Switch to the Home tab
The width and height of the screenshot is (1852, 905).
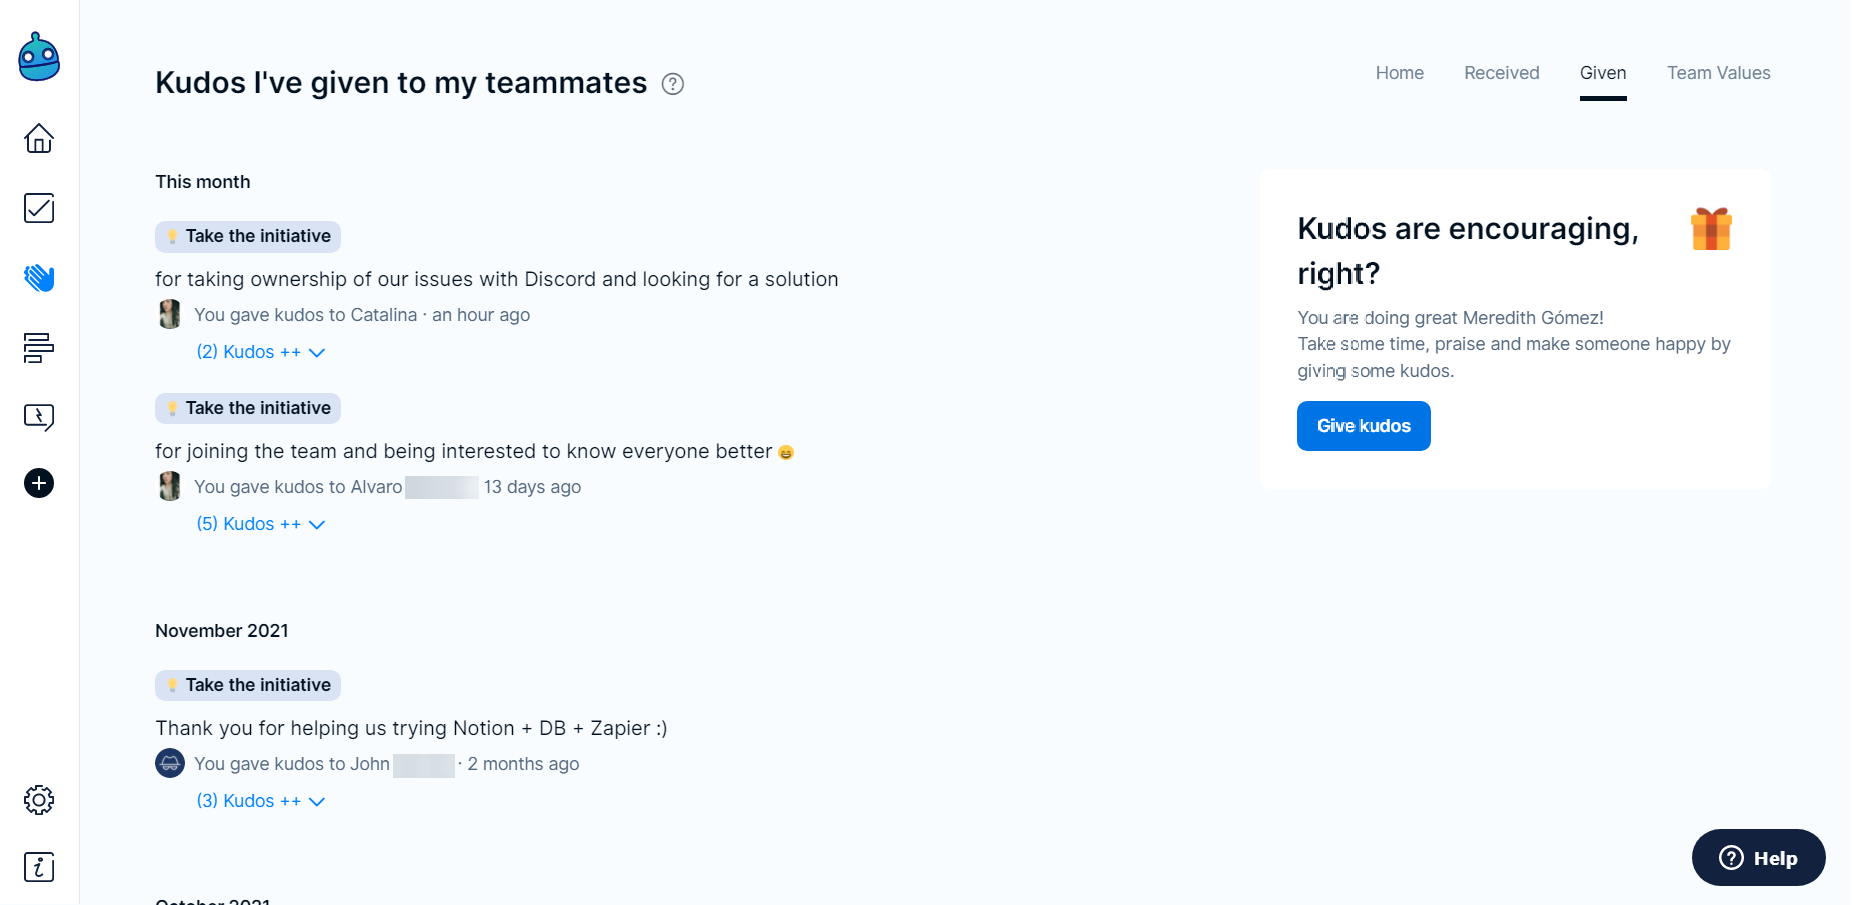click(x=1399, y=73)
